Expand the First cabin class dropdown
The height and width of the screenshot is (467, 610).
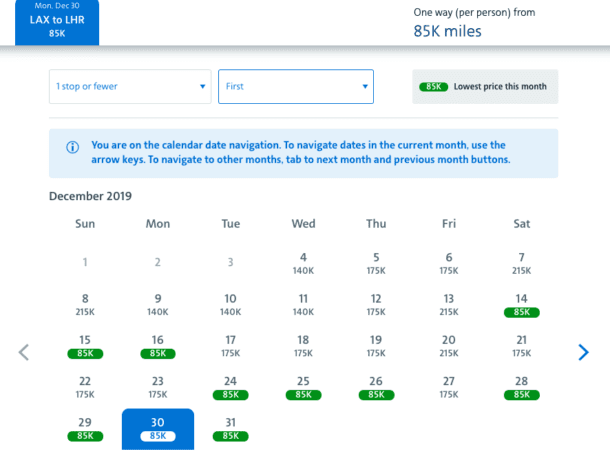point(296,86)
